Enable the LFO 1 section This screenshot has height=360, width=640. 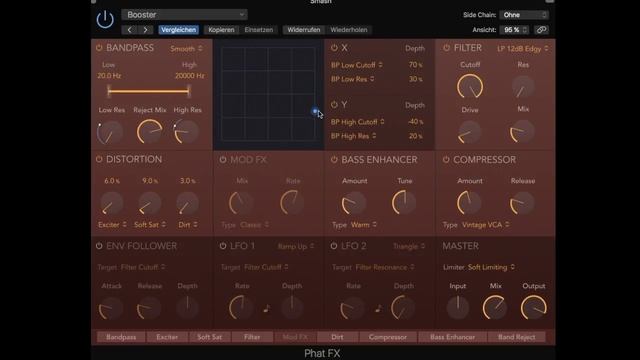[223, 246]
